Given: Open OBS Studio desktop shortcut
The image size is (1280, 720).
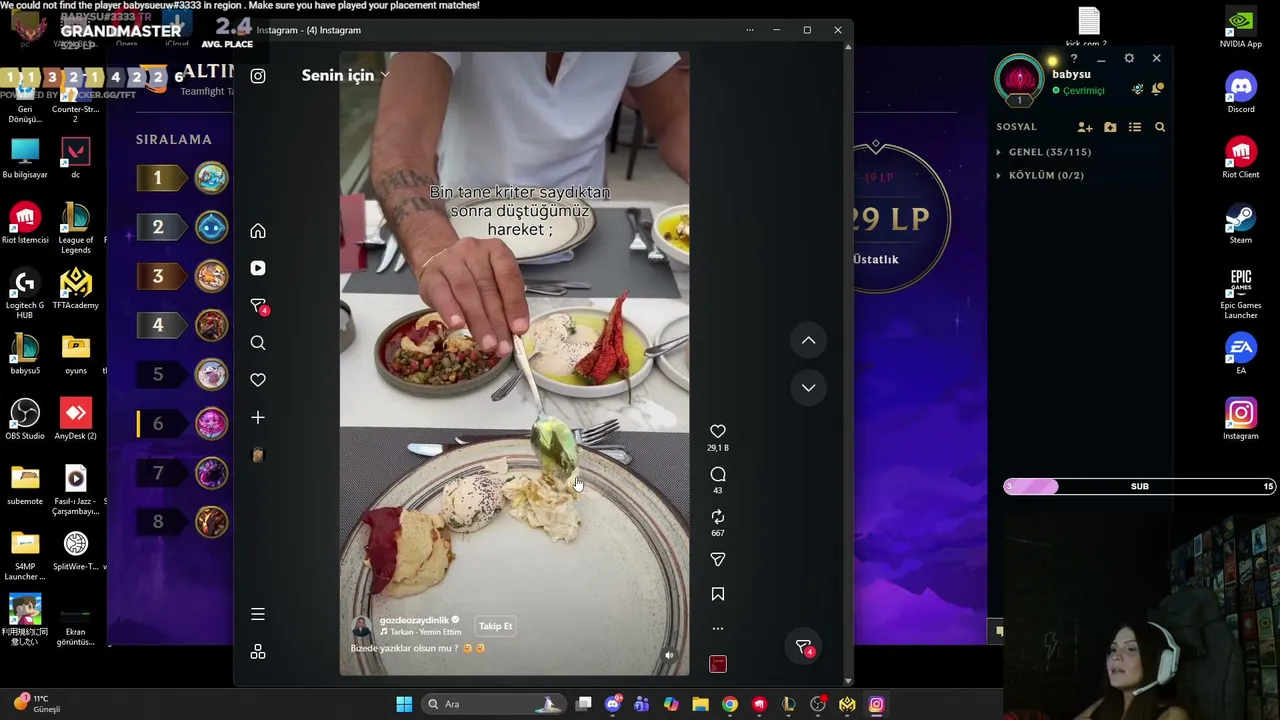Looking at the screenshot, I should pos(25,419).
